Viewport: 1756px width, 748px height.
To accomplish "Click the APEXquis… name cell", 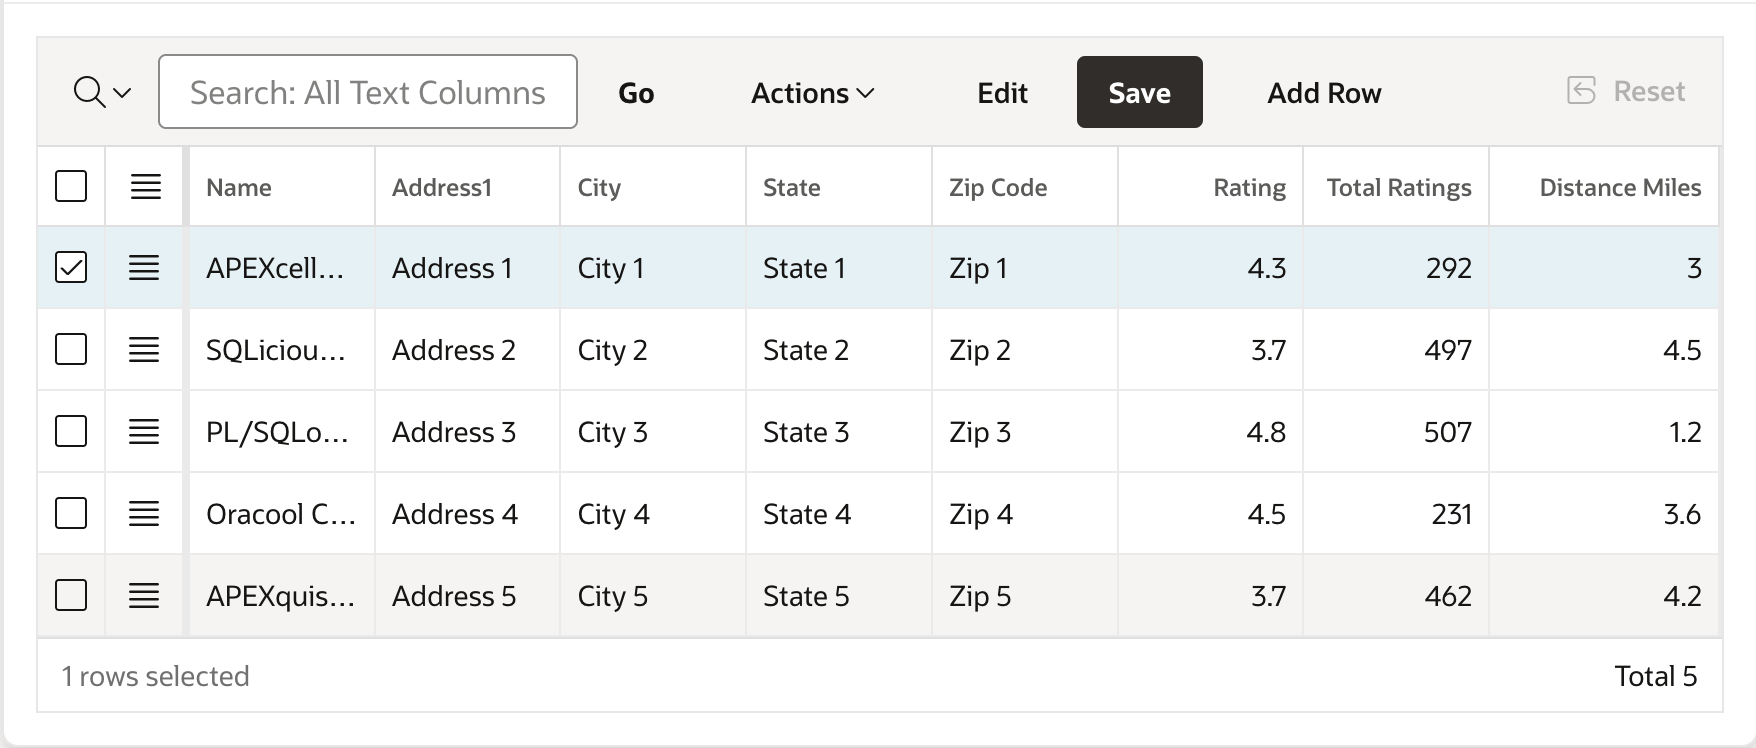I will click(x=282, y=596).
